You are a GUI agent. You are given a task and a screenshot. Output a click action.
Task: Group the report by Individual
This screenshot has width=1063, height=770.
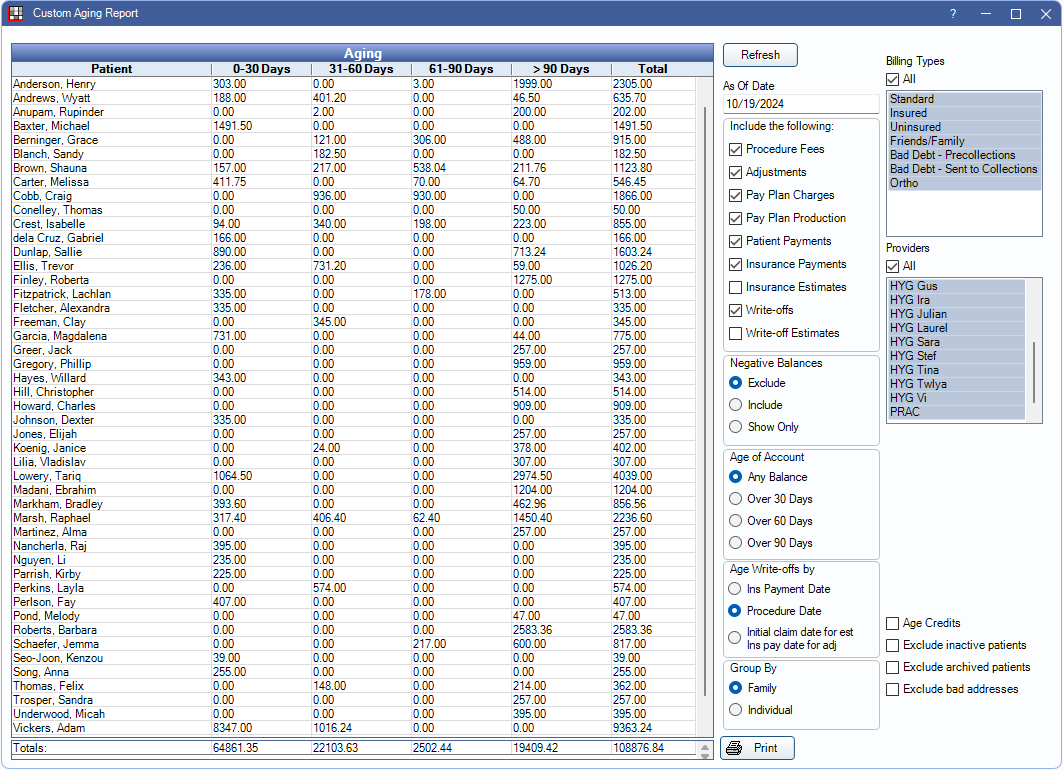736,710
